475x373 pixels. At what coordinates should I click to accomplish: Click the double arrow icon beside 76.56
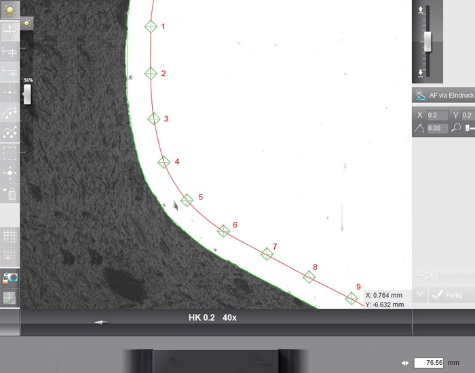pyautogui.click(x=405, y=363)
